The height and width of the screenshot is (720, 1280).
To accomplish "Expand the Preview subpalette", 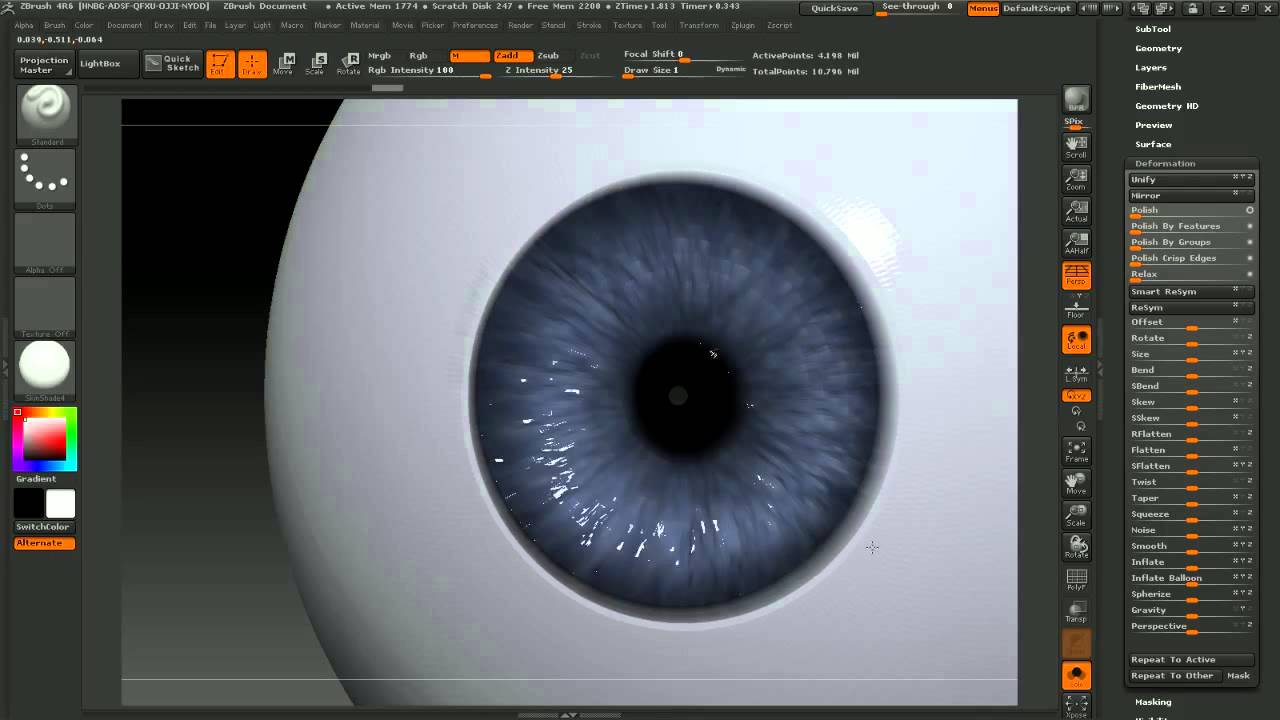I will click(x=1153, y=125).
